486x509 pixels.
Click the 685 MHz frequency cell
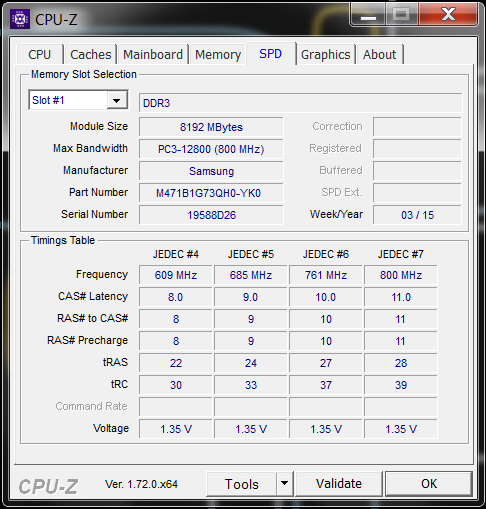tap(251, 275)
